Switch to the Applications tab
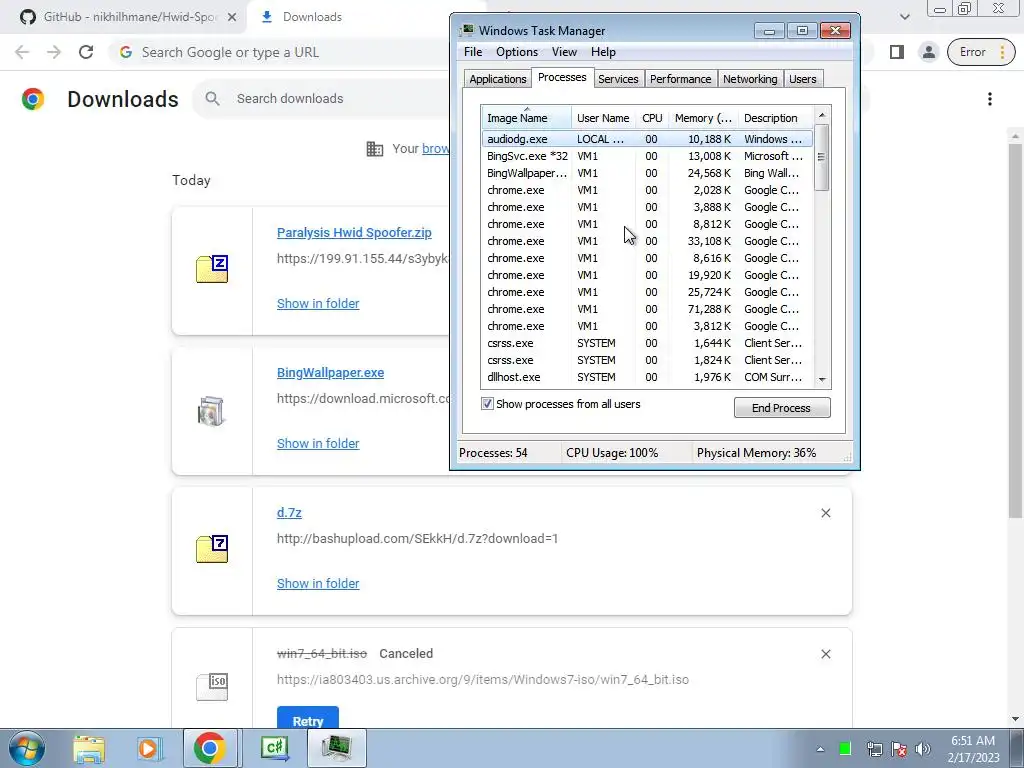The height and width of the screenshot is (768, 1024). pyautogui.click(x=498, y=79)
